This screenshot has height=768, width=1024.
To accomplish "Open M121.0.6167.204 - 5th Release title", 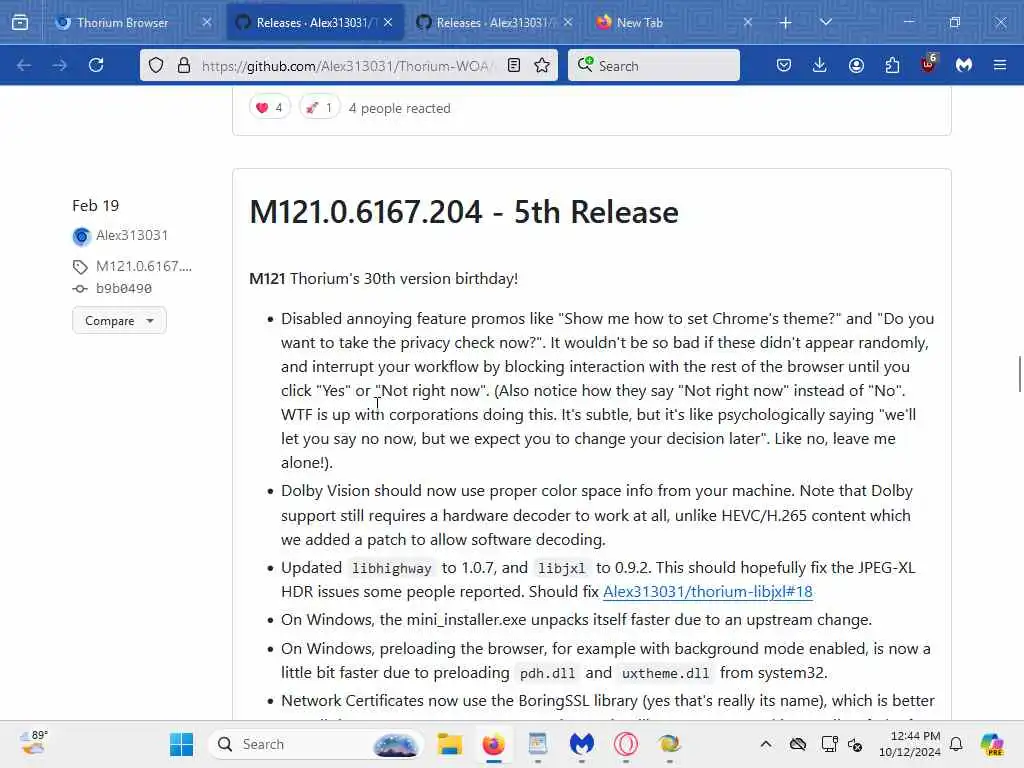I will pyautogui.click(x=464, y=212).
